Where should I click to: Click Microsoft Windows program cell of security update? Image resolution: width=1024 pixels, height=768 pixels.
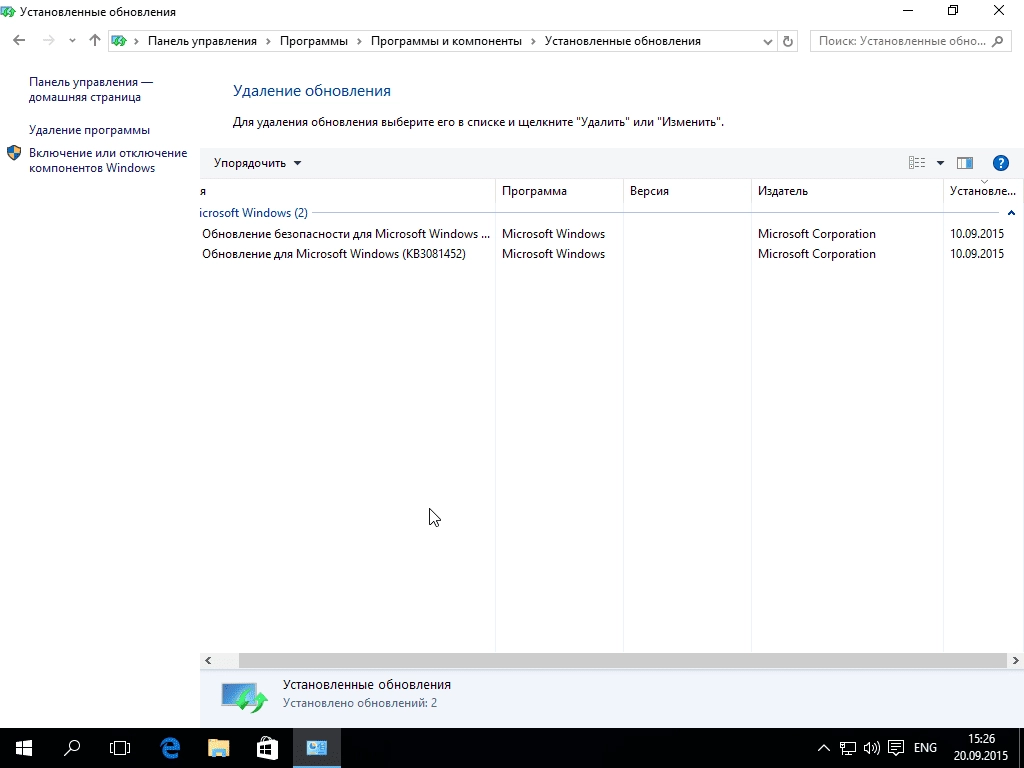click(x=553, y=234)
